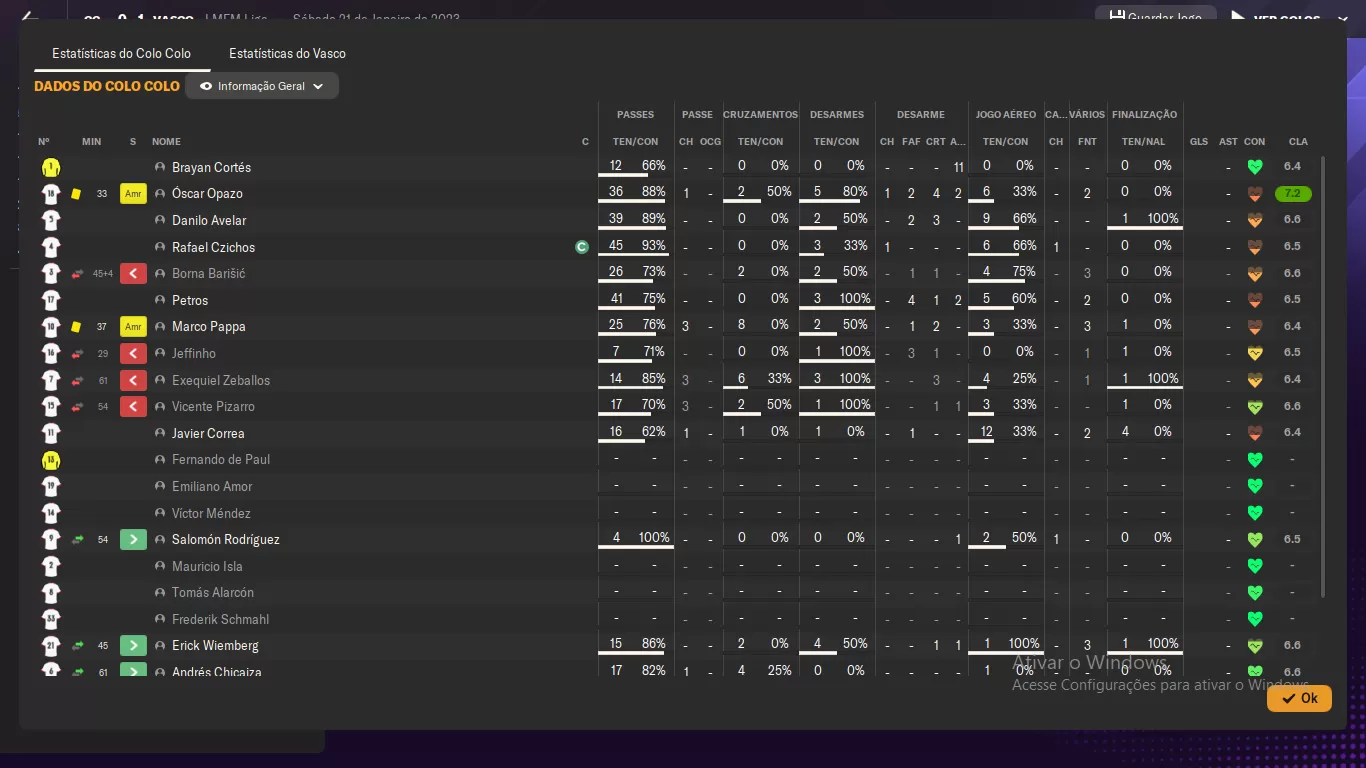Sort by MIN column header

pyautogui.click(x=92, y=142)
